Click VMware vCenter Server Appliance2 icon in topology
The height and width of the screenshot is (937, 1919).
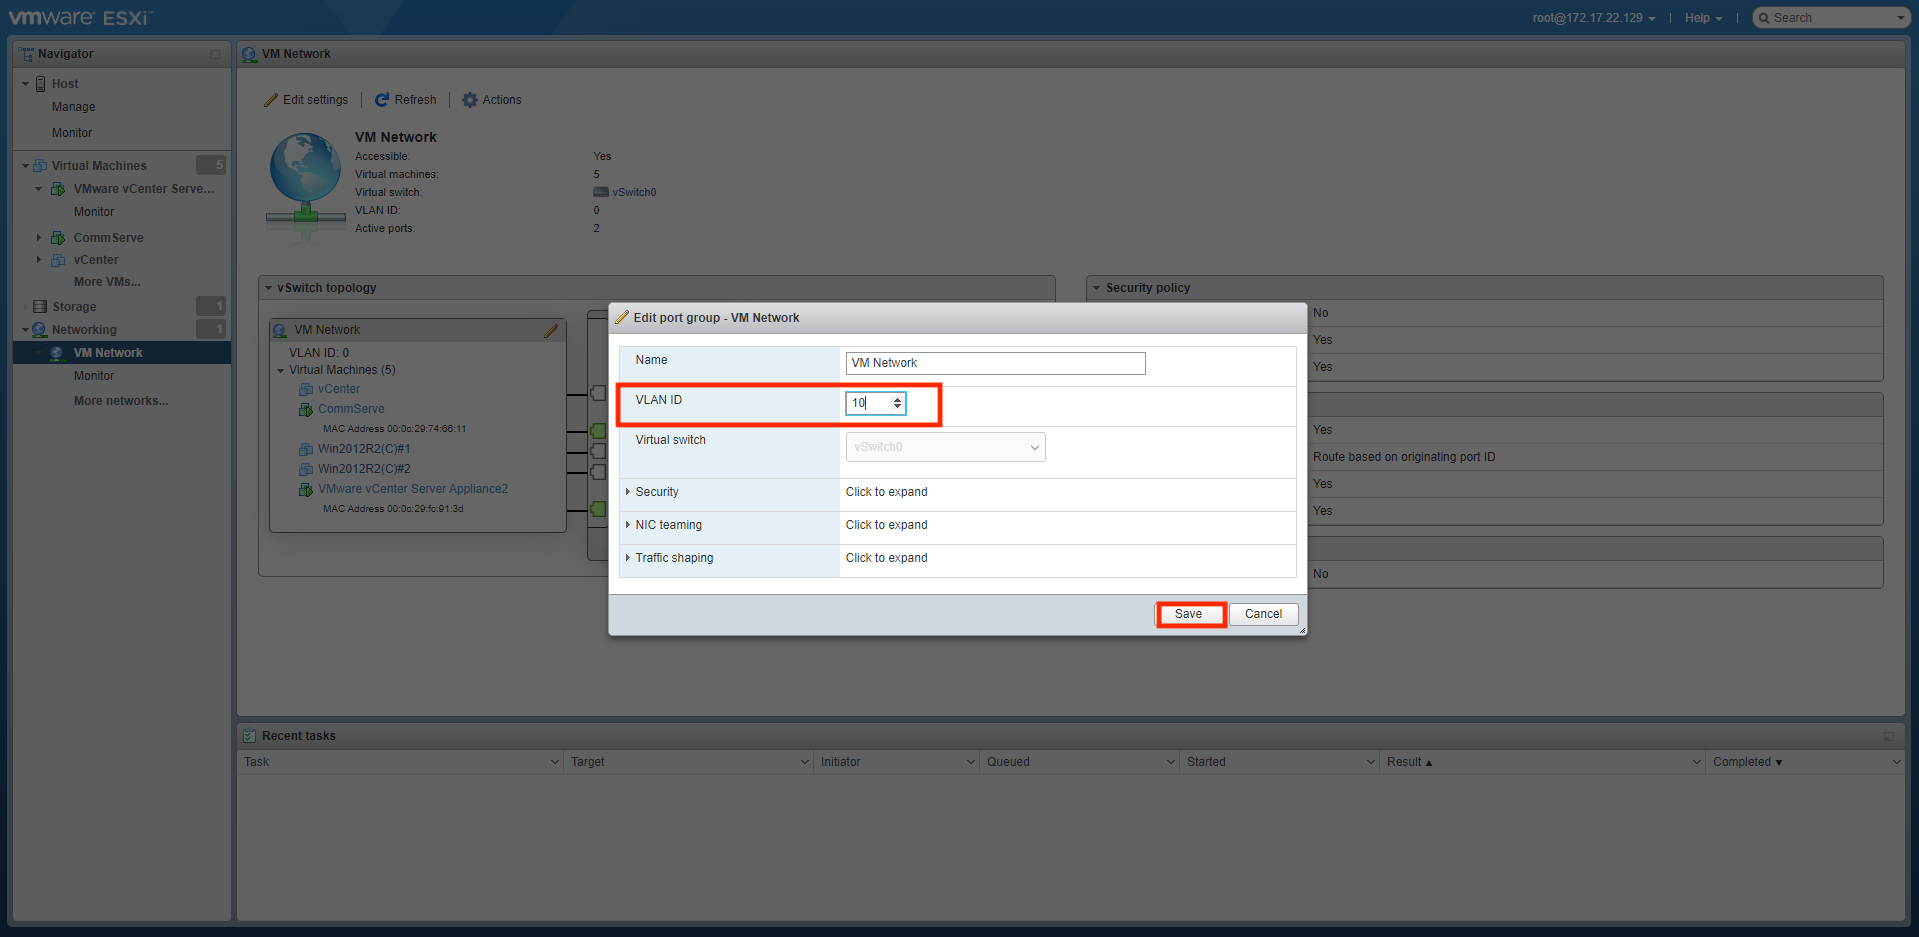coord(306,489)
